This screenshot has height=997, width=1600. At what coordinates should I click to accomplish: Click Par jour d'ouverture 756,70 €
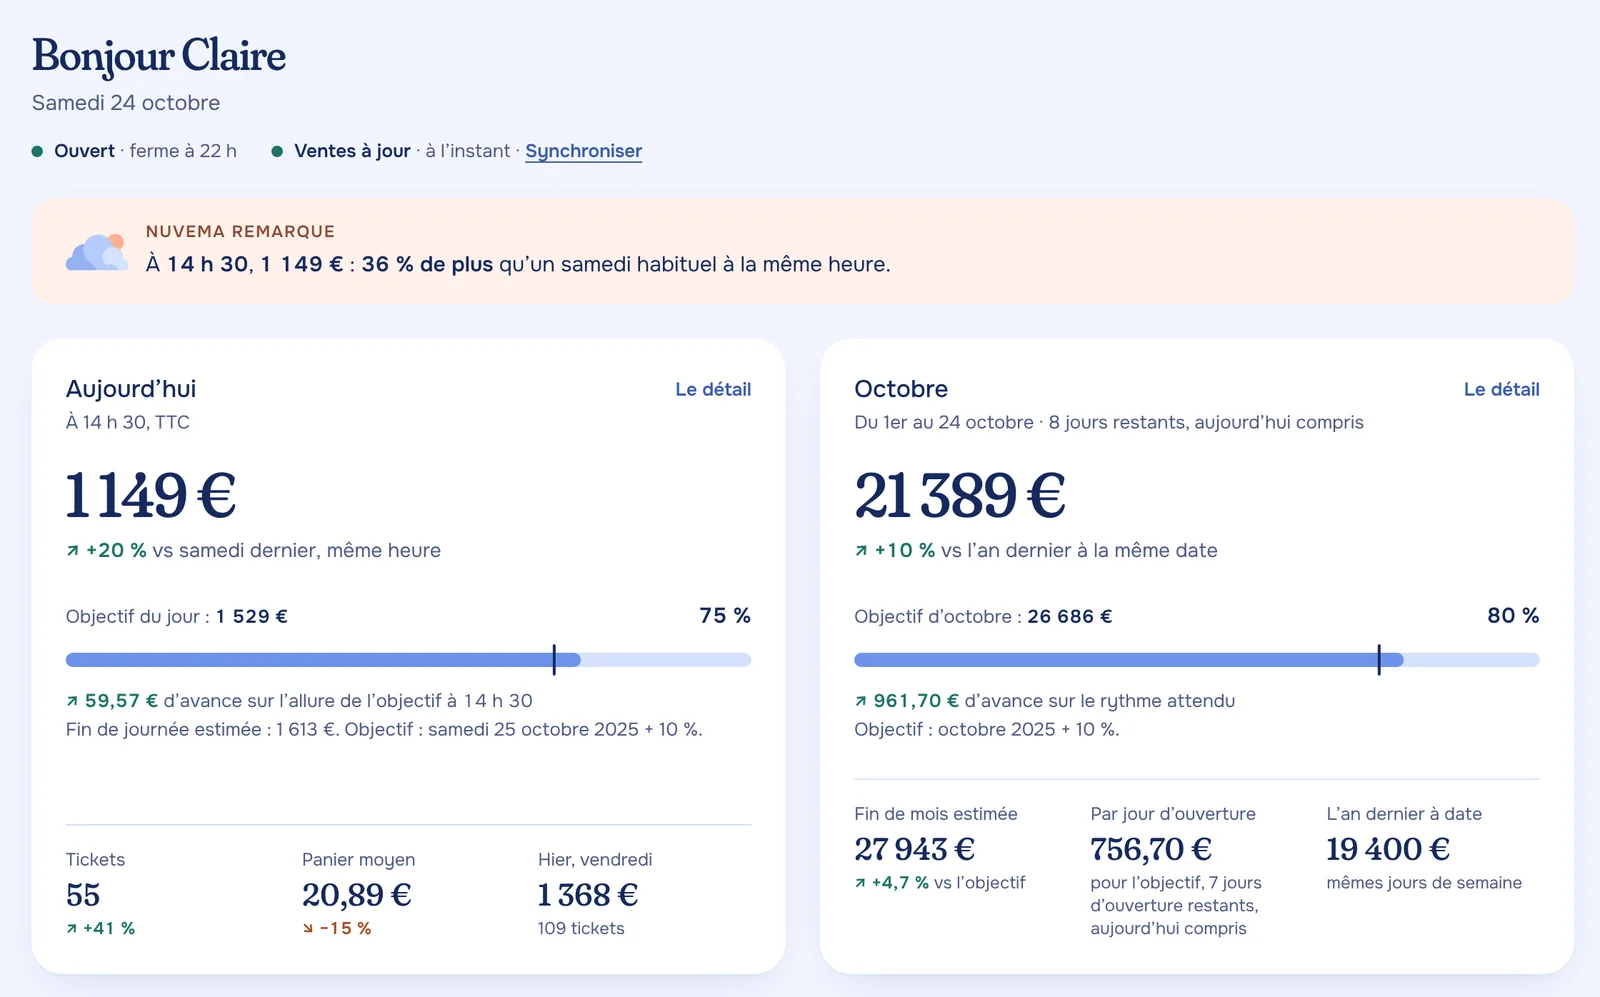[1151, 849]
